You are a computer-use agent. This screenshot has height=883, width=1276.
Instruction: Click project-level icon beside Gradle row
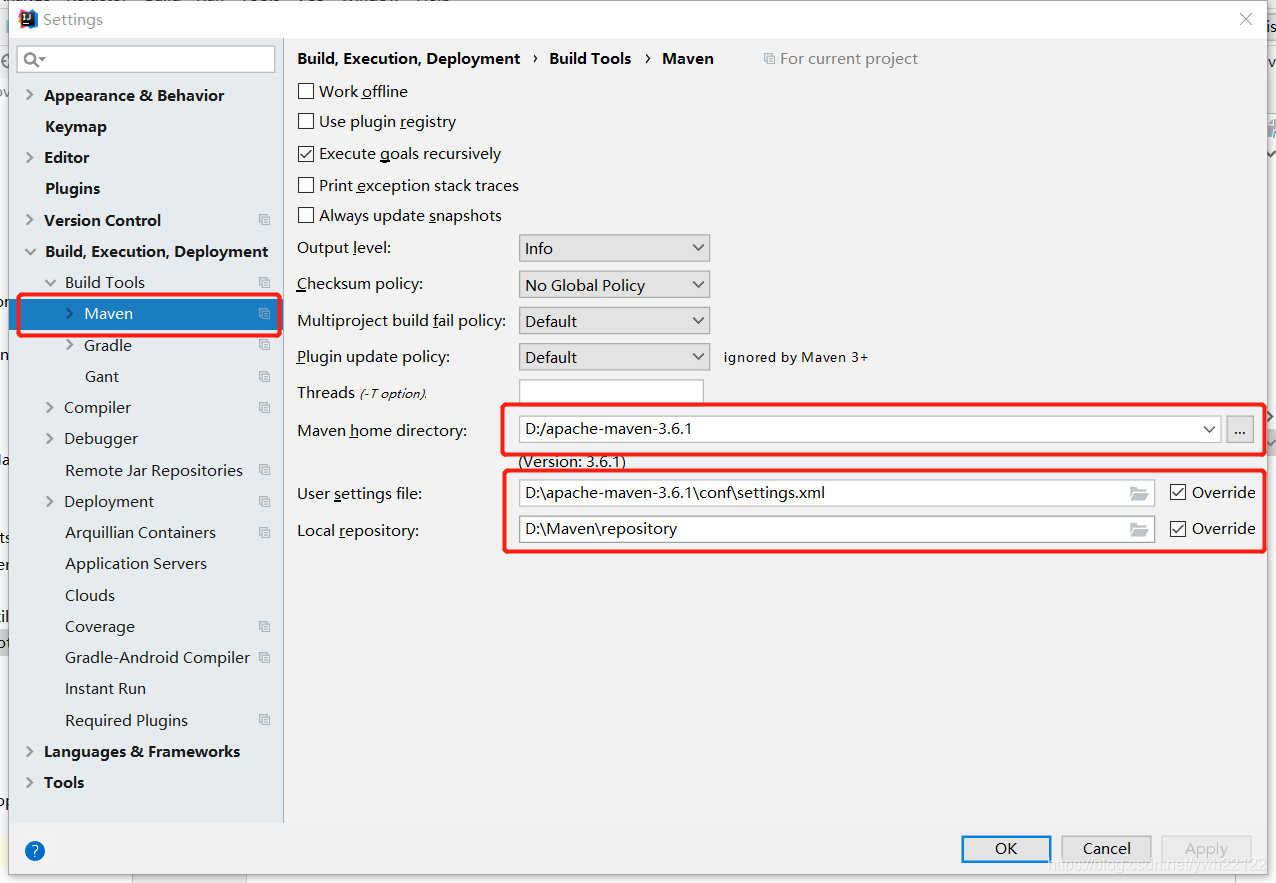pyautogui.click(x=265, y=345)
